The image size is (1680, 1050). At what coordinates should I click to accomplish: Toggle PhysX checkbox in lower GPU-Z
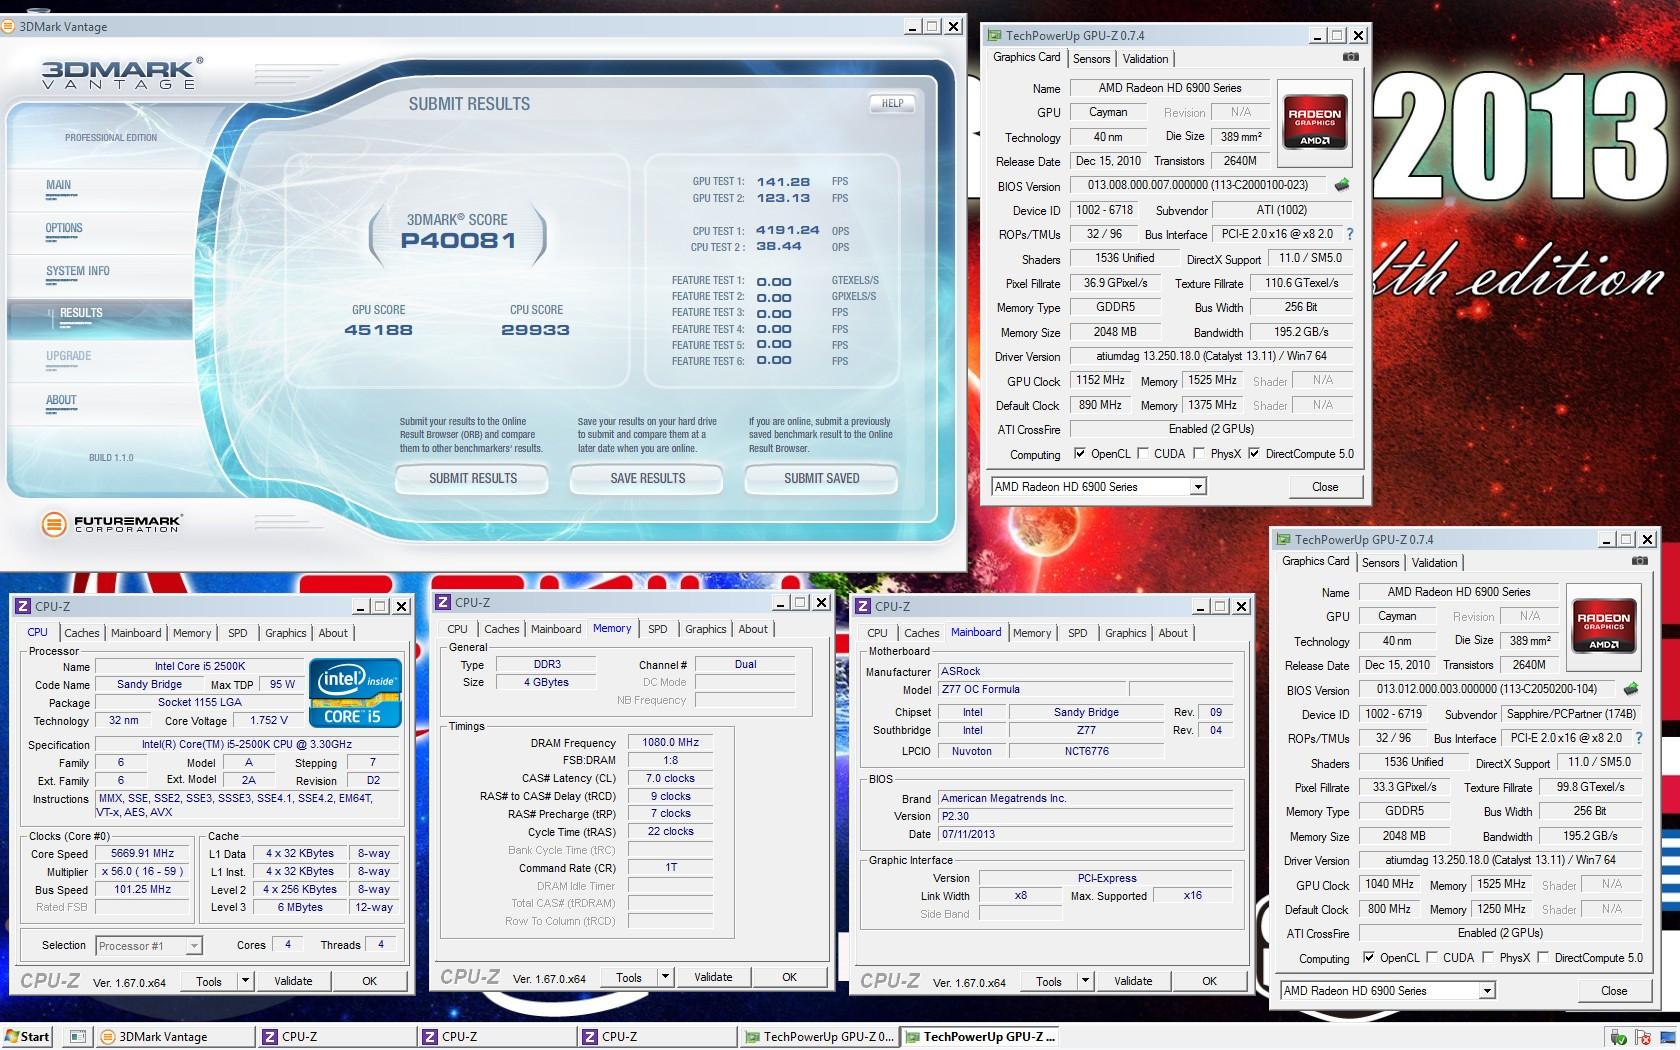[1487, 958]
